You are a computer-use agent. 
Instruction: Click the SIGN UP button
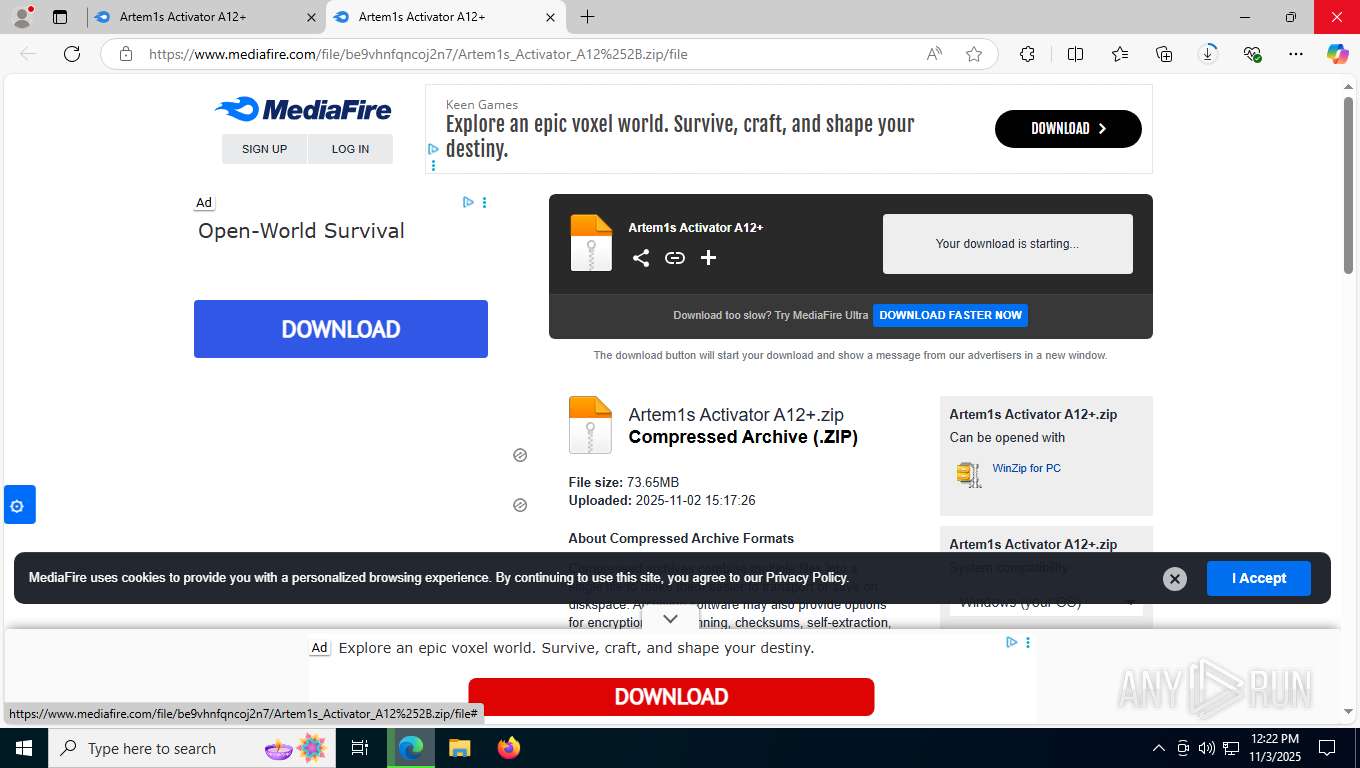tap(264, 149)
